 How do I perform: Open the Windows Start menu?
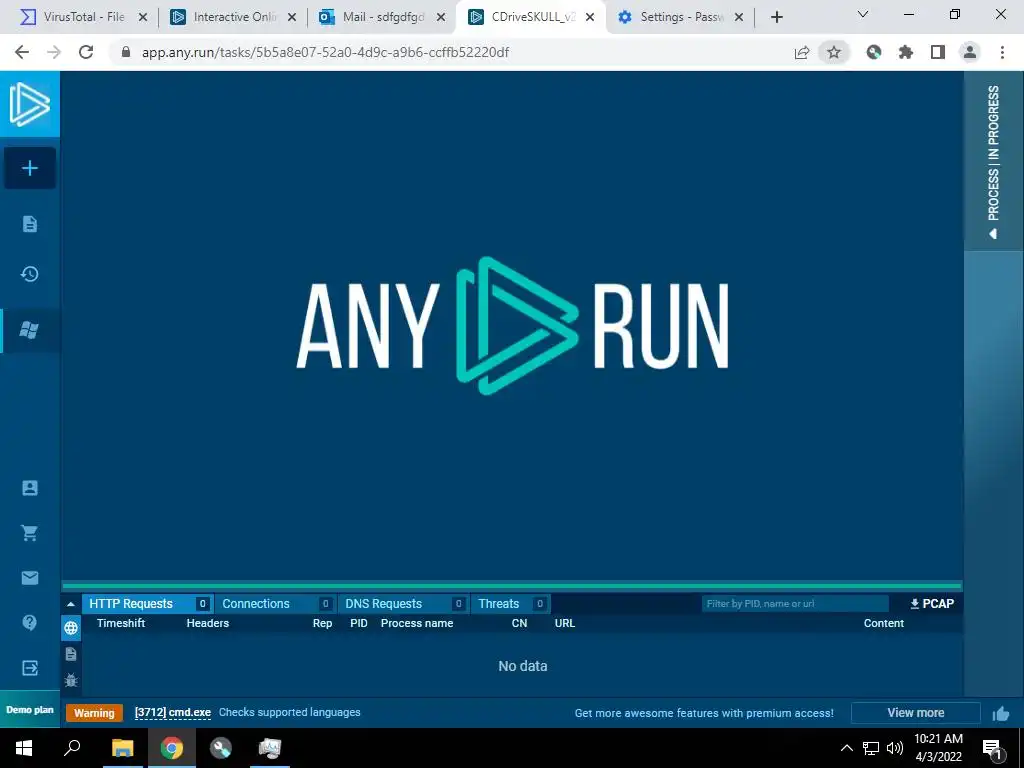pyautogui.click(x=24, y=748)
